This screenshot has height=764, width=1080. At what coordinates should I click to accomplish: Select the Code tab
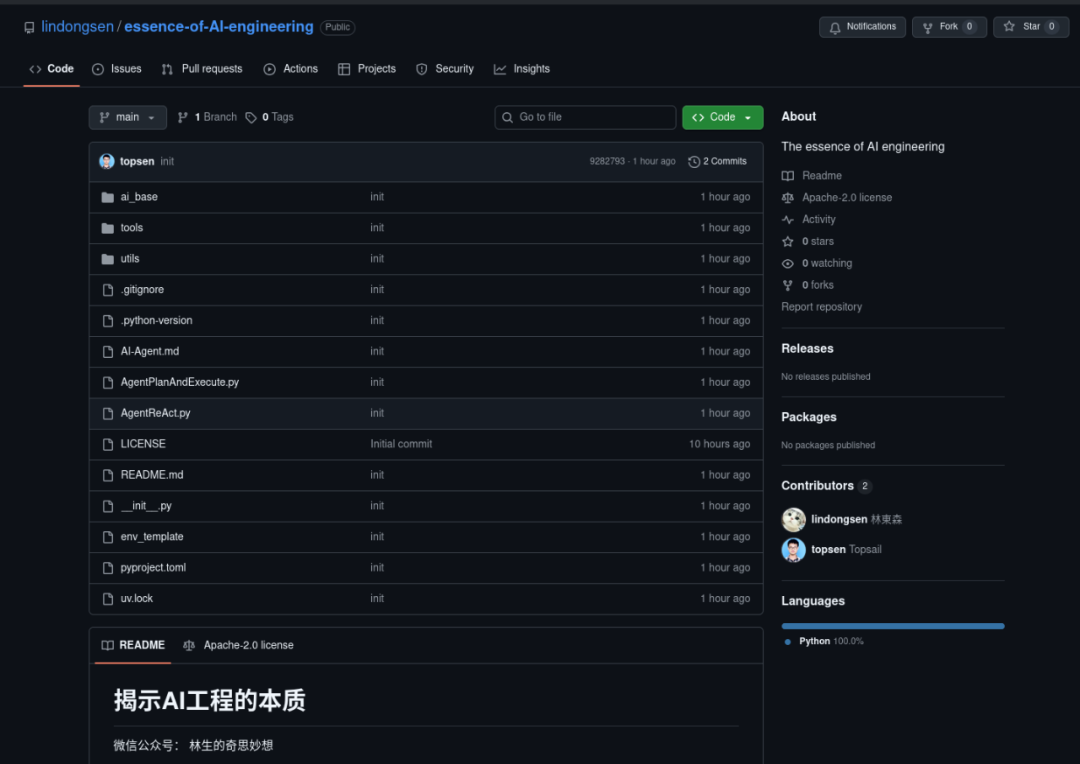[x=51, y=68]
